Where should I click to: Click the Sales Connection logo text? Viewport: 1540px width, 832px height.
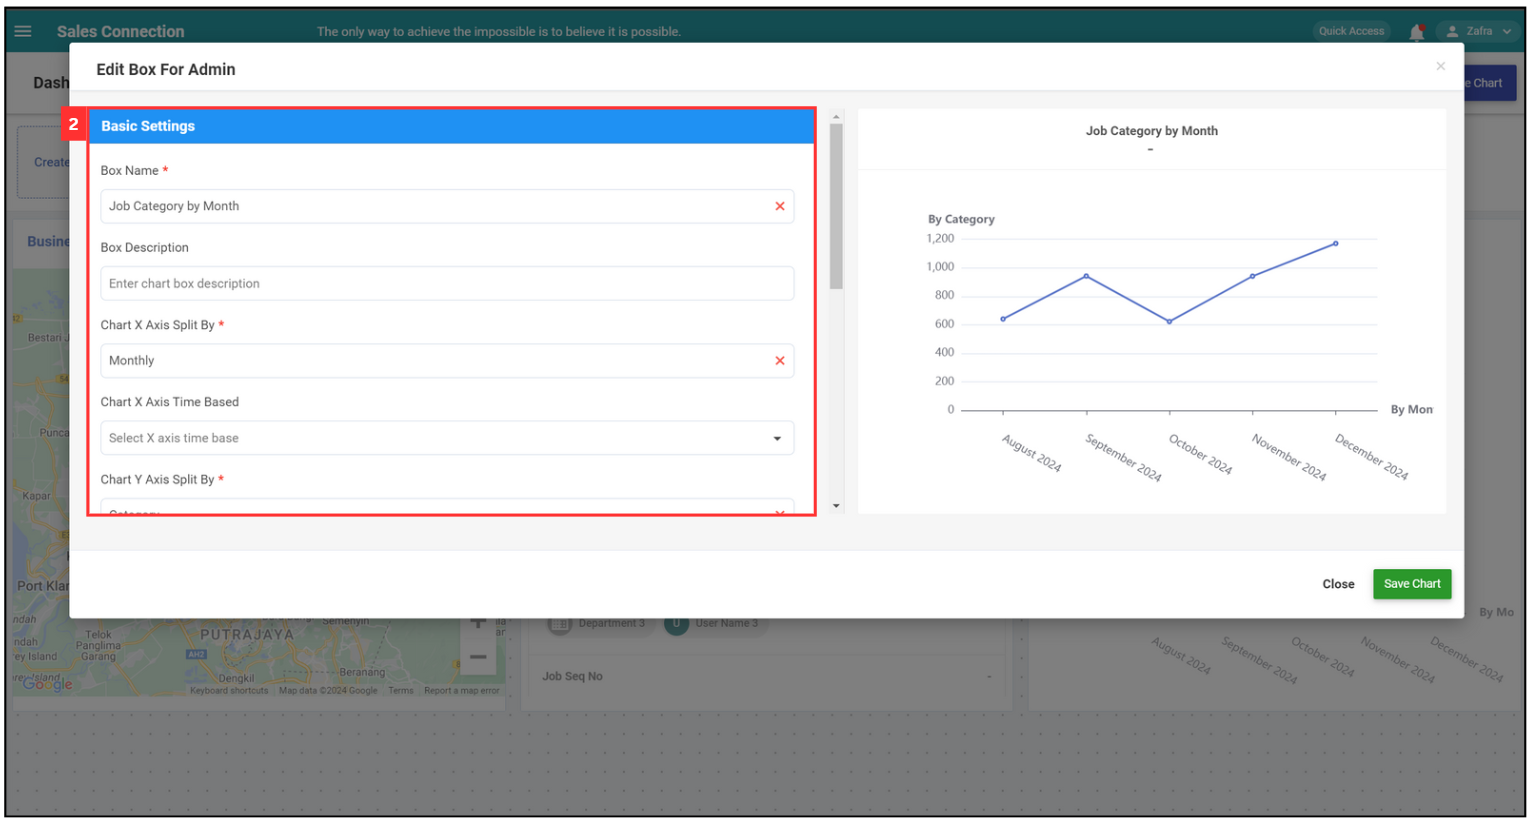tap(121, 32)
